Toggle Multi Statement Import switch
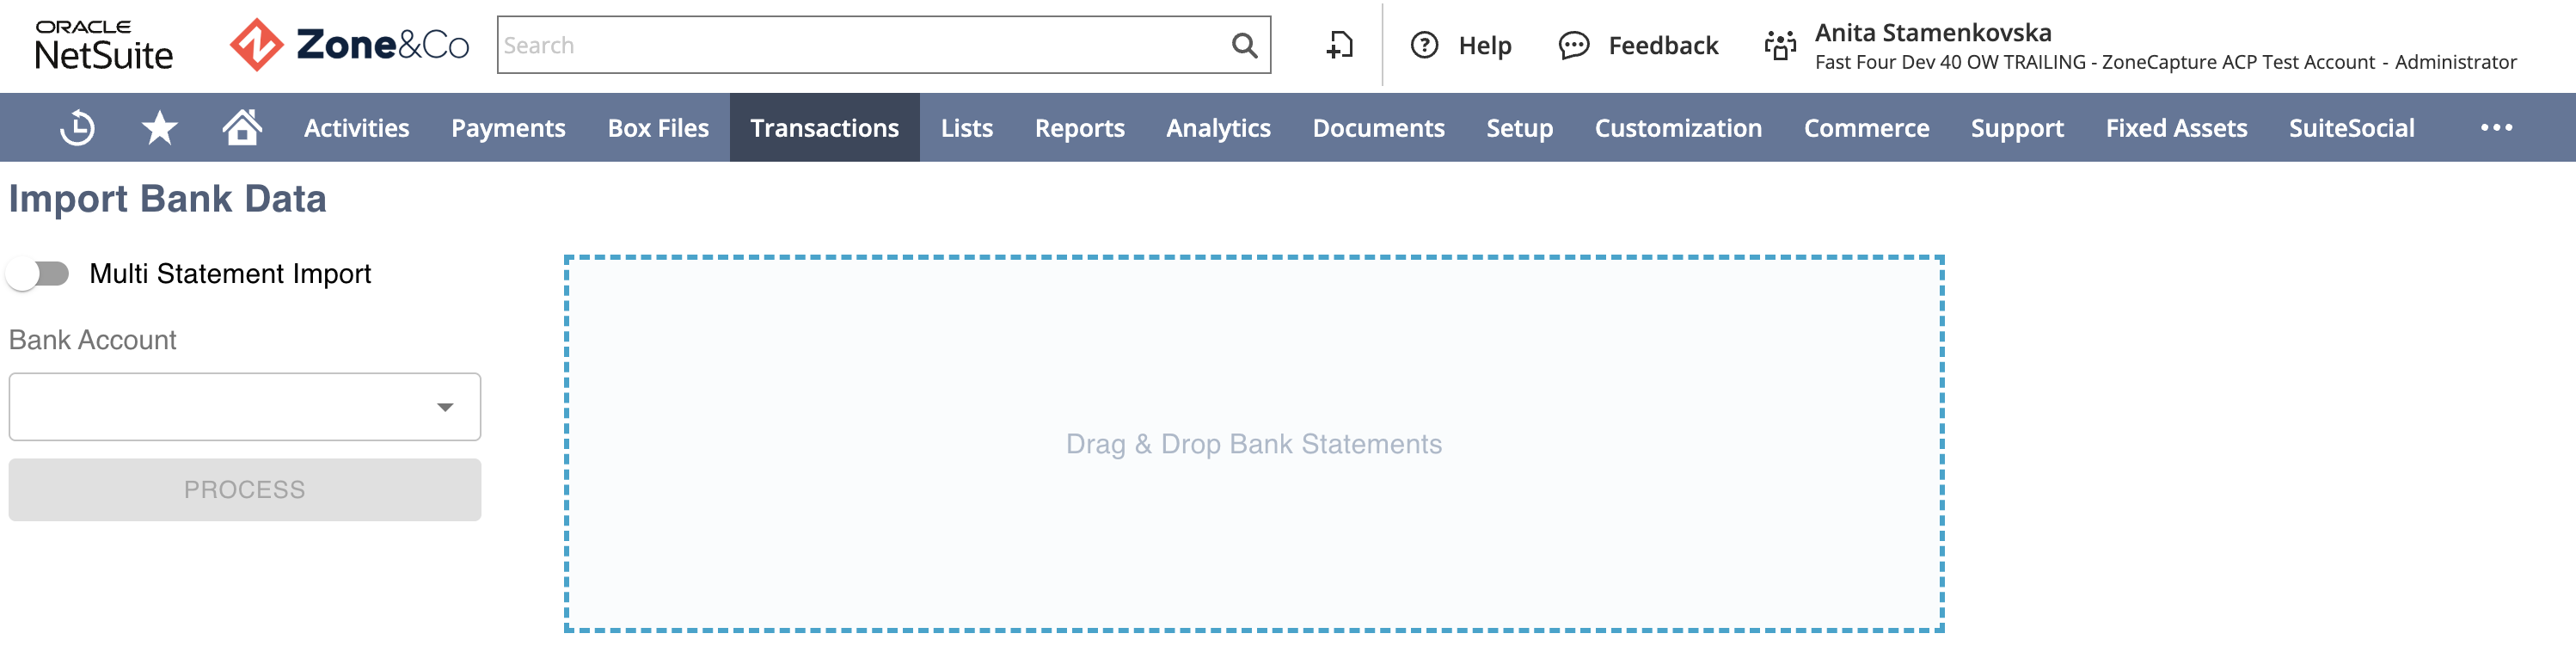2576x652 pixels. tap(38, 273)
